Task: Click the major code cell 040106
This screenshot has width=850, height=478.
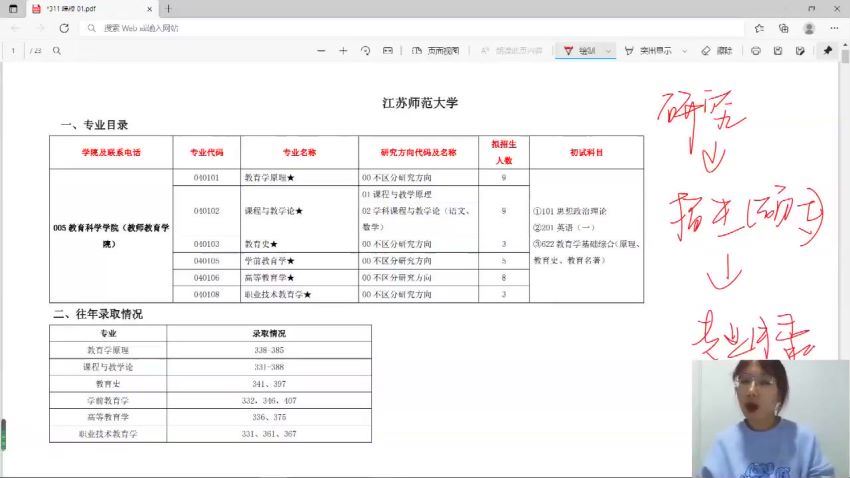Action: tap(207, 277)
